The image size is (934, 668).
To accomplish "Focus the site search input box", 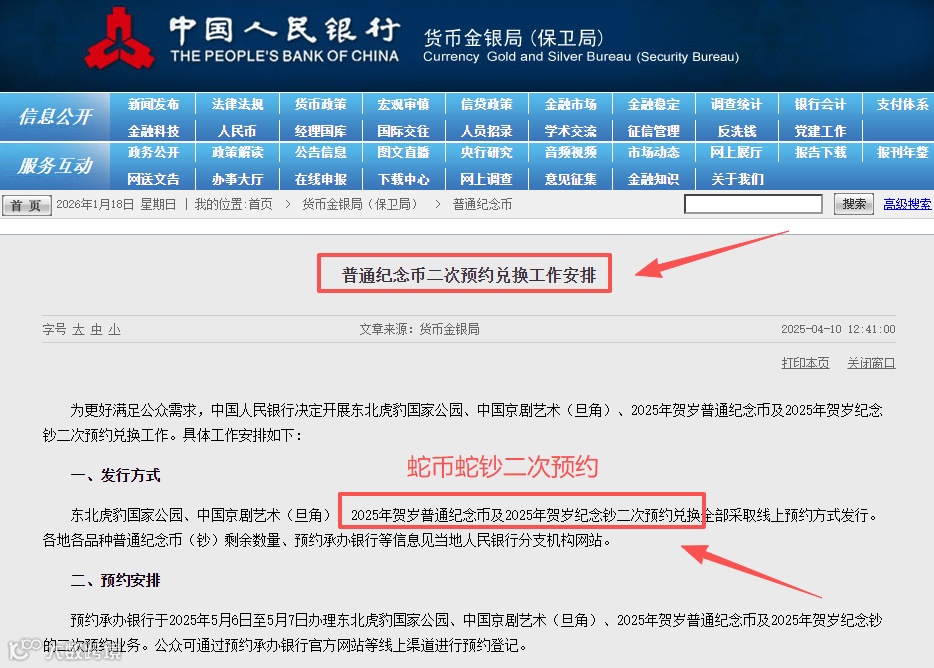I will click(753, 204).
